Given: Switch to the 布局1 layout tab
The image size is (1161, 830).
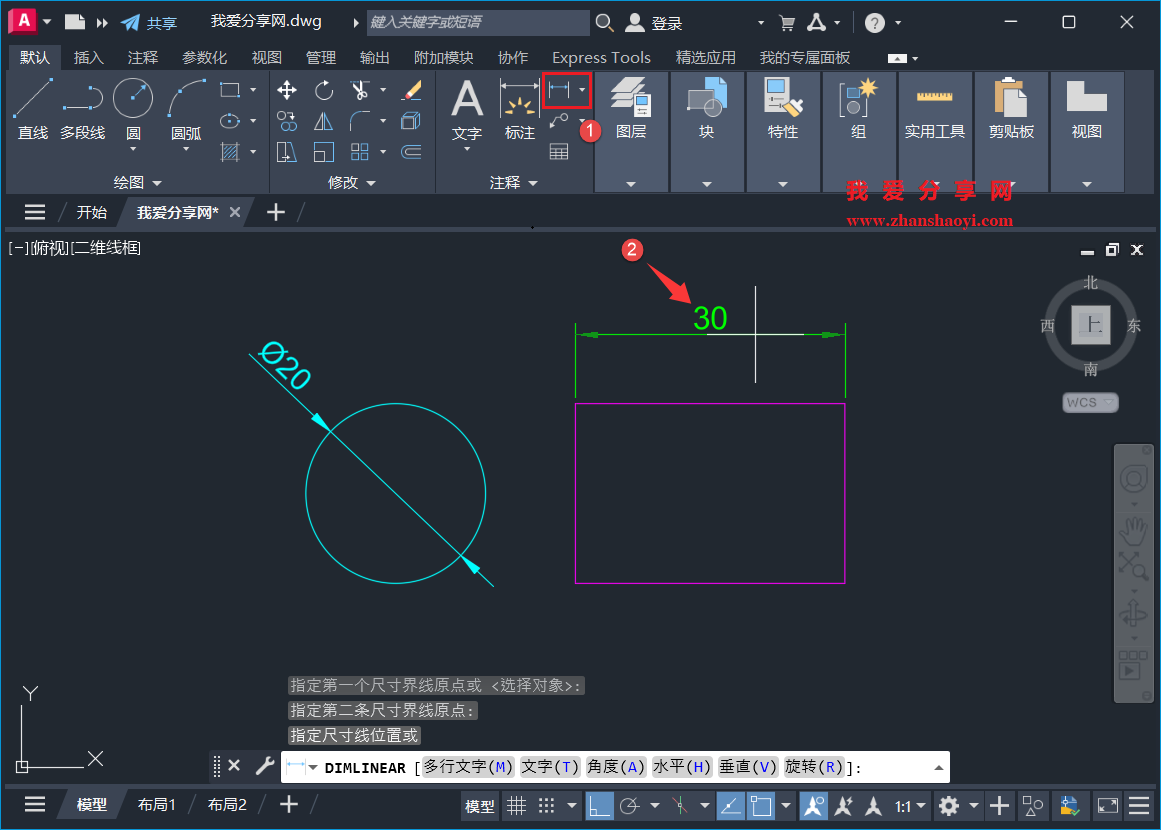Looking at the screenshot, I should point(158,804).
